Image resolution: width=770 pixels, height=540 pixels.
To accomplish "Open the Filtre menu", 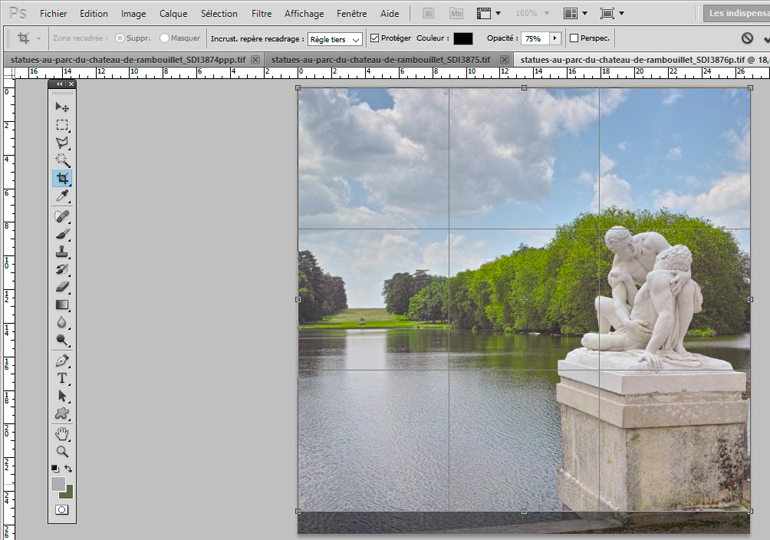I will (261, 14).
